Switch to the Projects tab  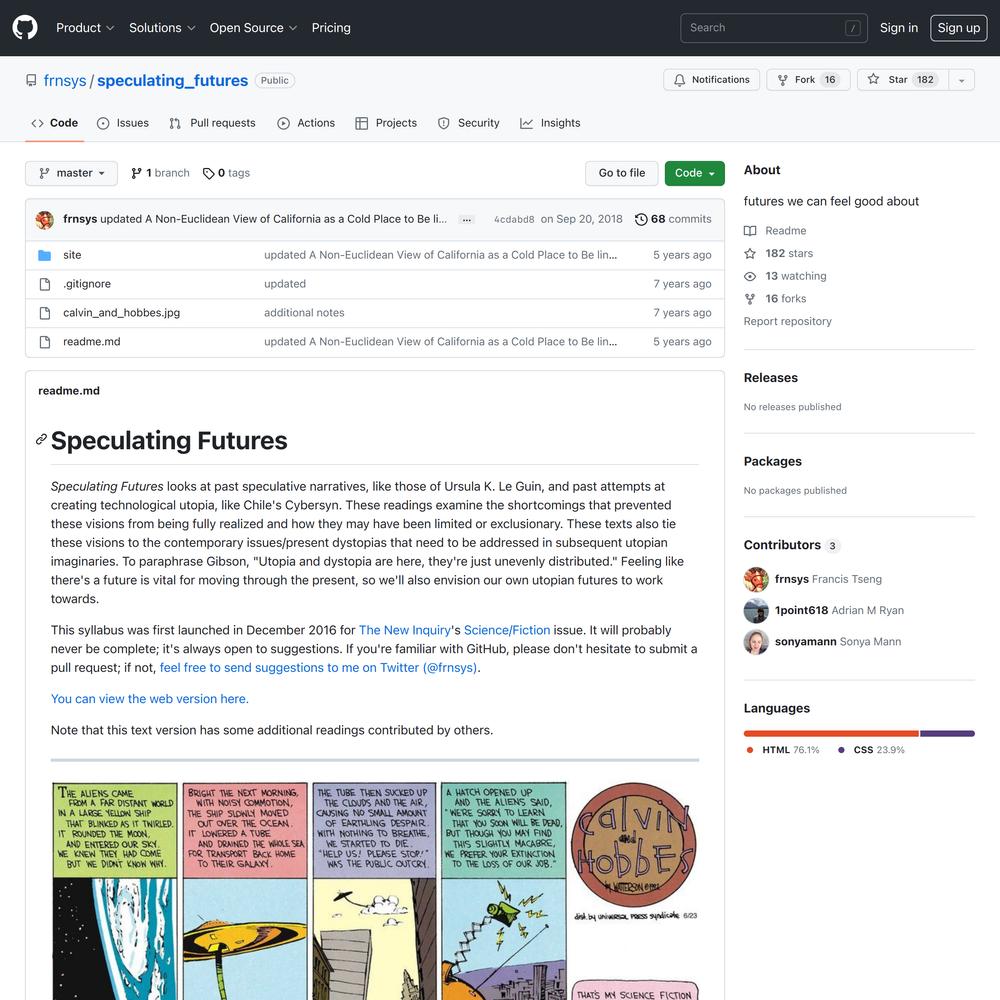tap(386, 123)
